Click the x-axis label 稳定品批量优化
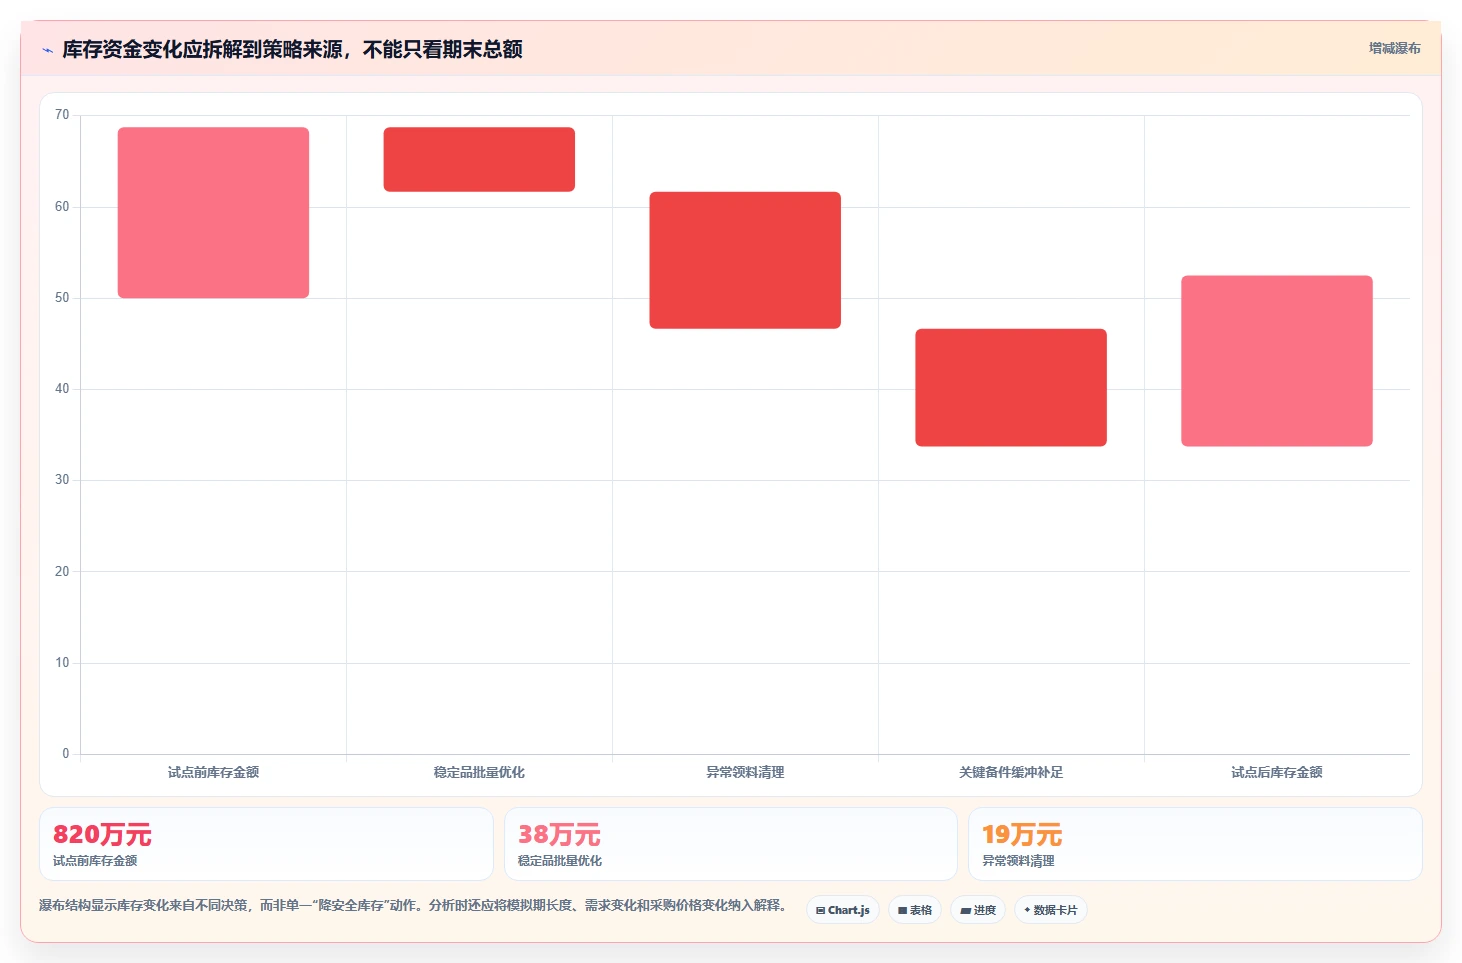 479,772
